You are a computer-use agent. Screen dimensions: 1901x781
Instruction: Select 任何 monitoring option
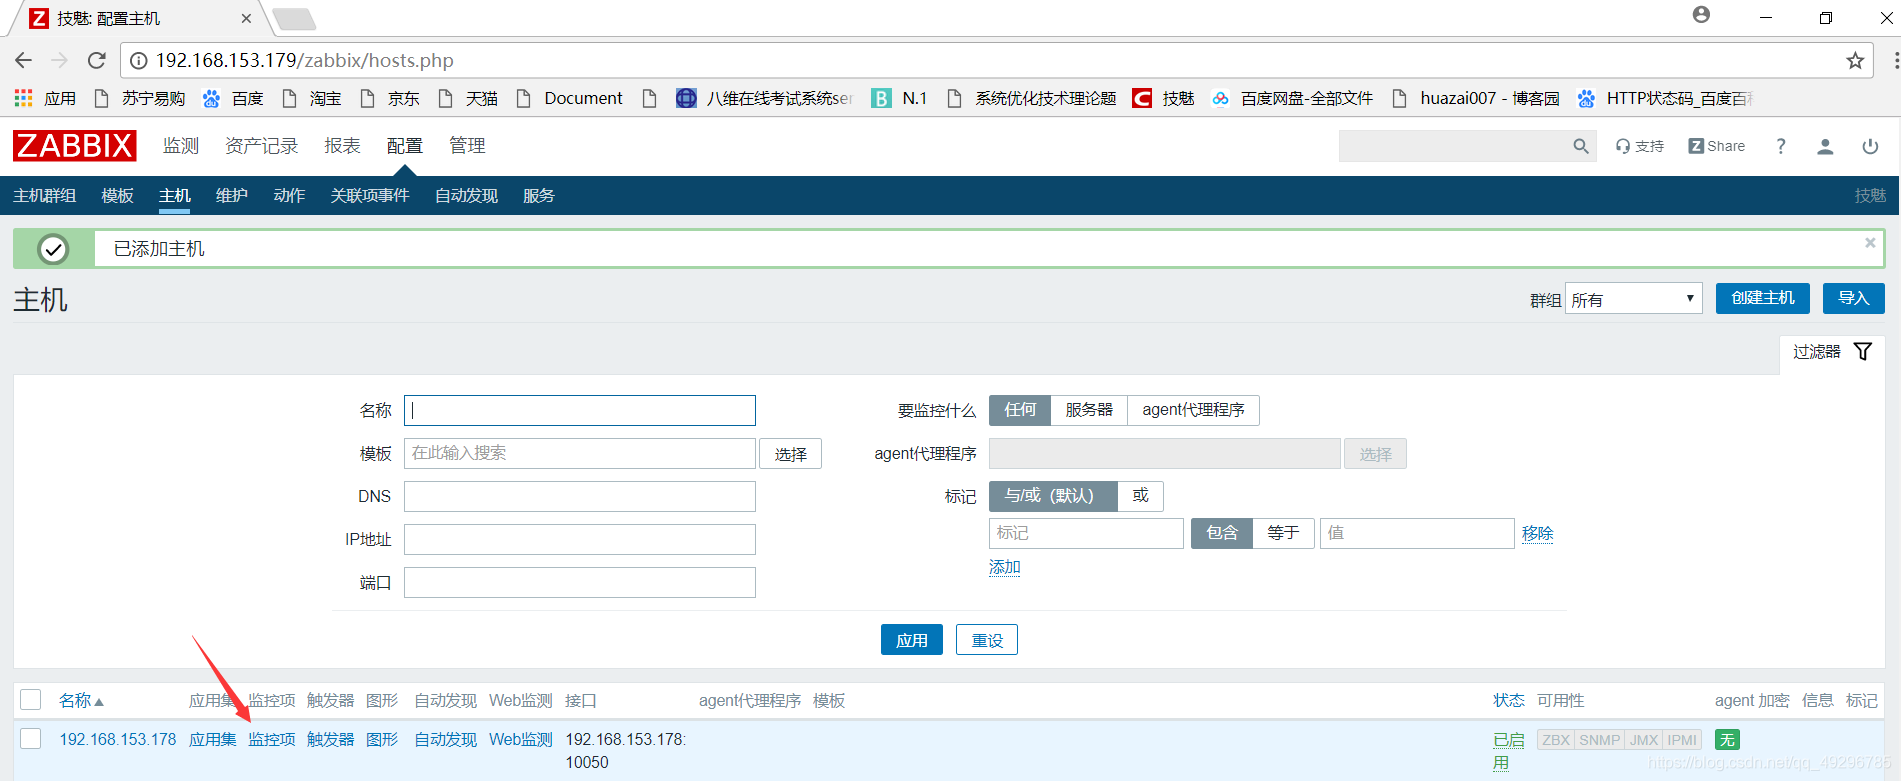[1020, 410]
